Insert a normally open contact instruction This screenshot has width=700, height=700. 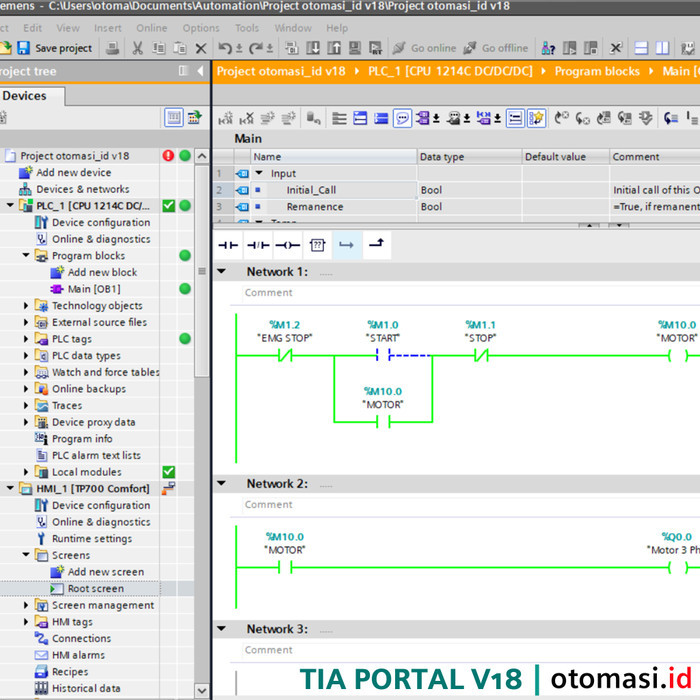point(229,244)
